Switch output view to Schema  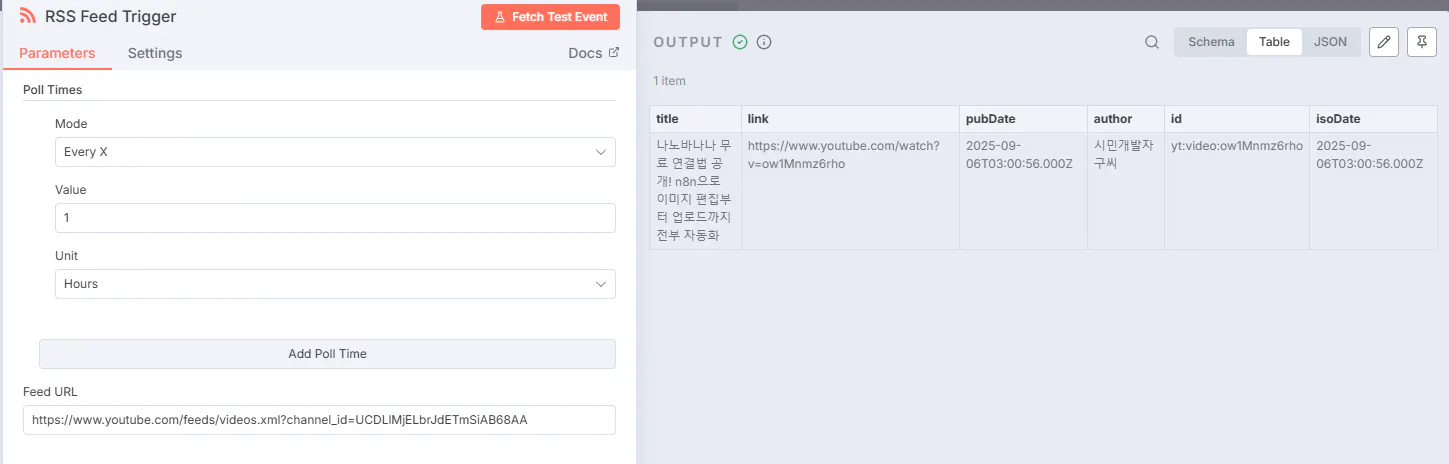(x=1211, y=42)
